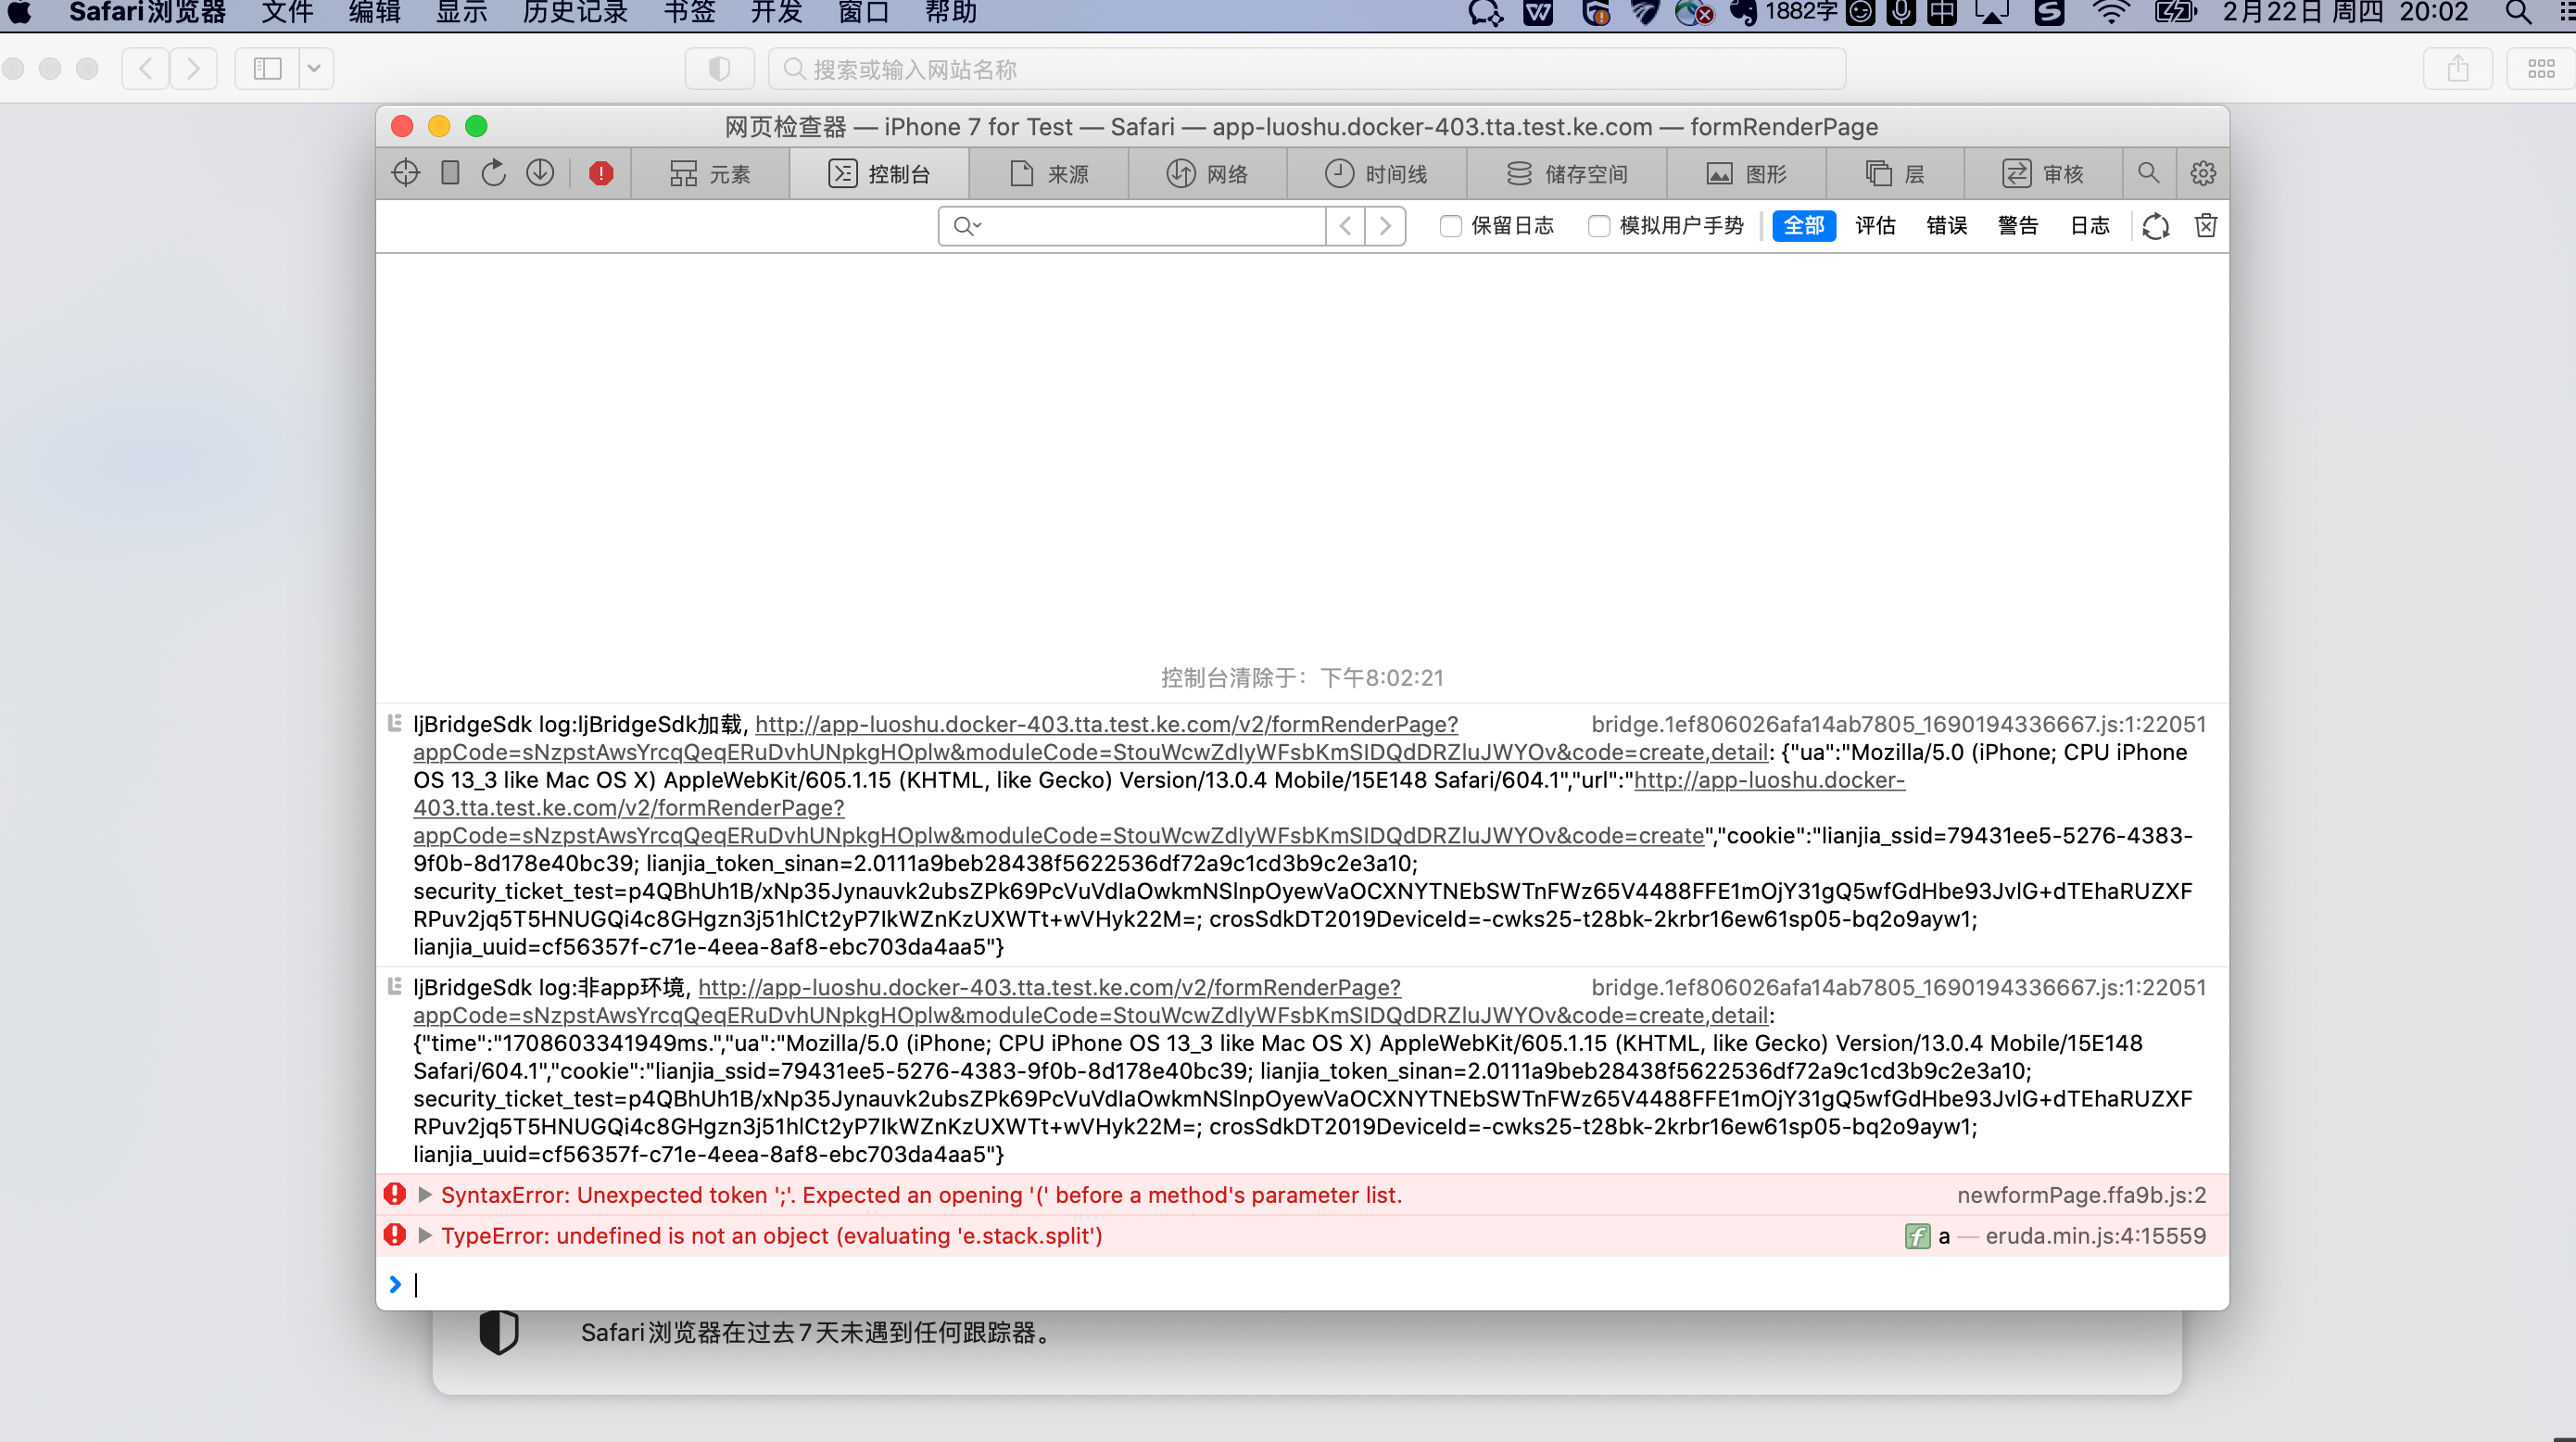
Task: Click the function f icon beside eruda.min.js
Action: (1916, 1236)
